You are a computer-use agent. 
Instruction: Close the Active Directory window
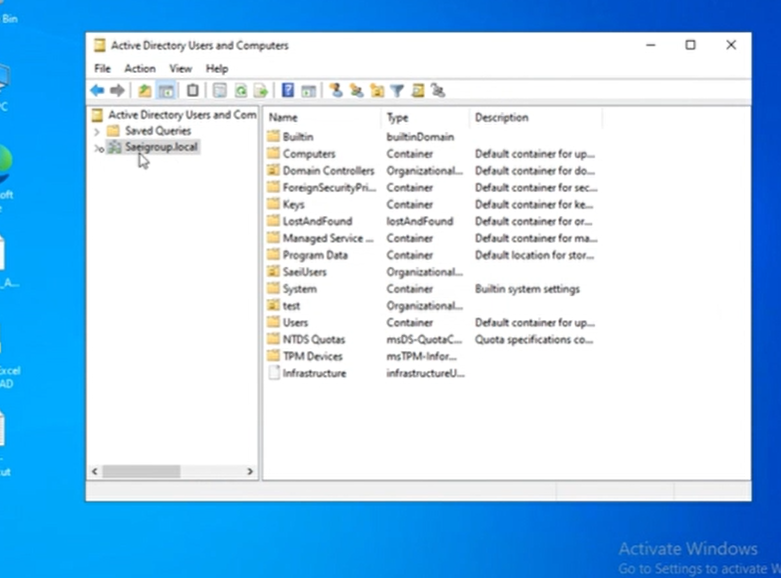[x=731, y=45]
